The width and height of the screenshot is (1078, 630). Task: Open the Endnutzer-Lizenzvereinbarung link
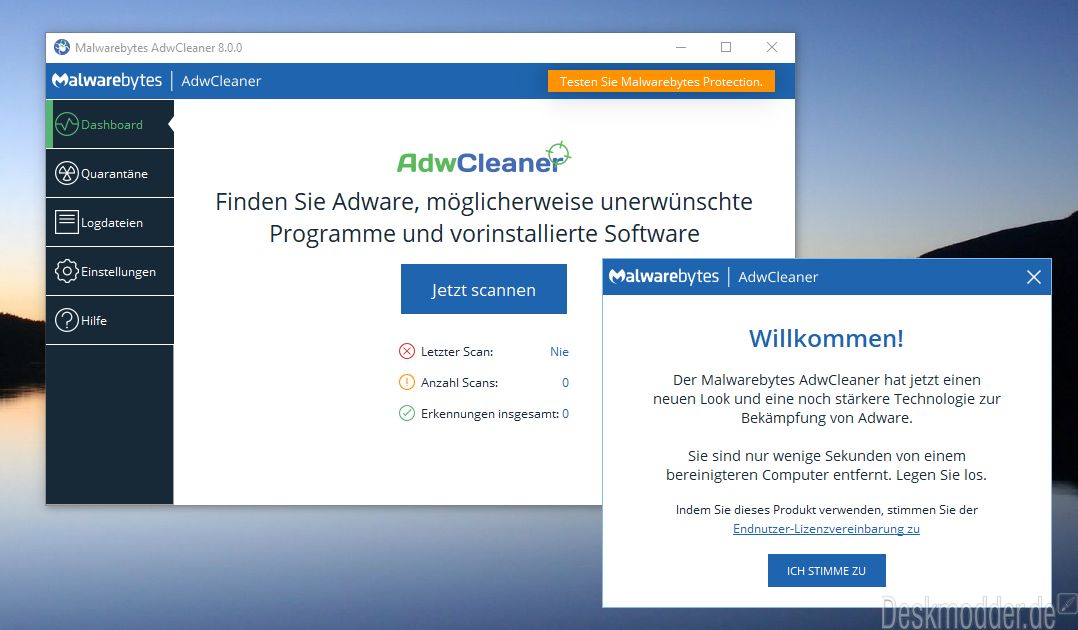826,529
